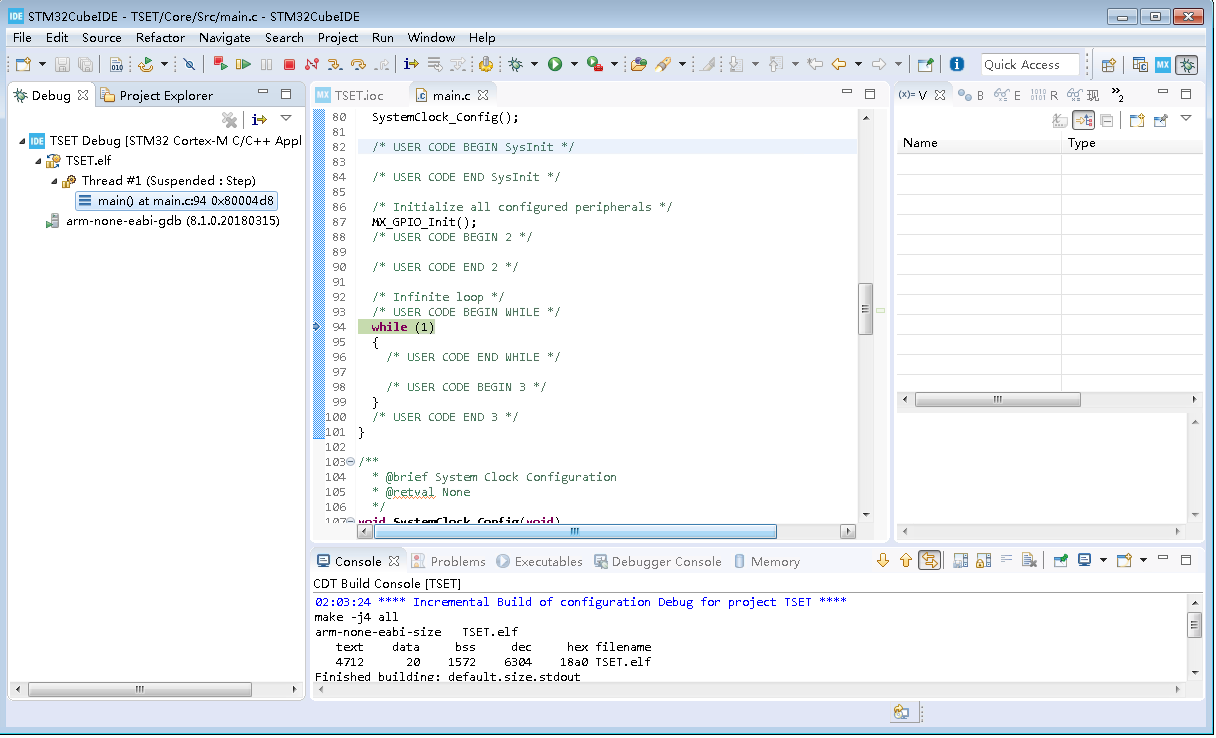Open the Debug view menu triangle
1216x738 pixels.
286,119
